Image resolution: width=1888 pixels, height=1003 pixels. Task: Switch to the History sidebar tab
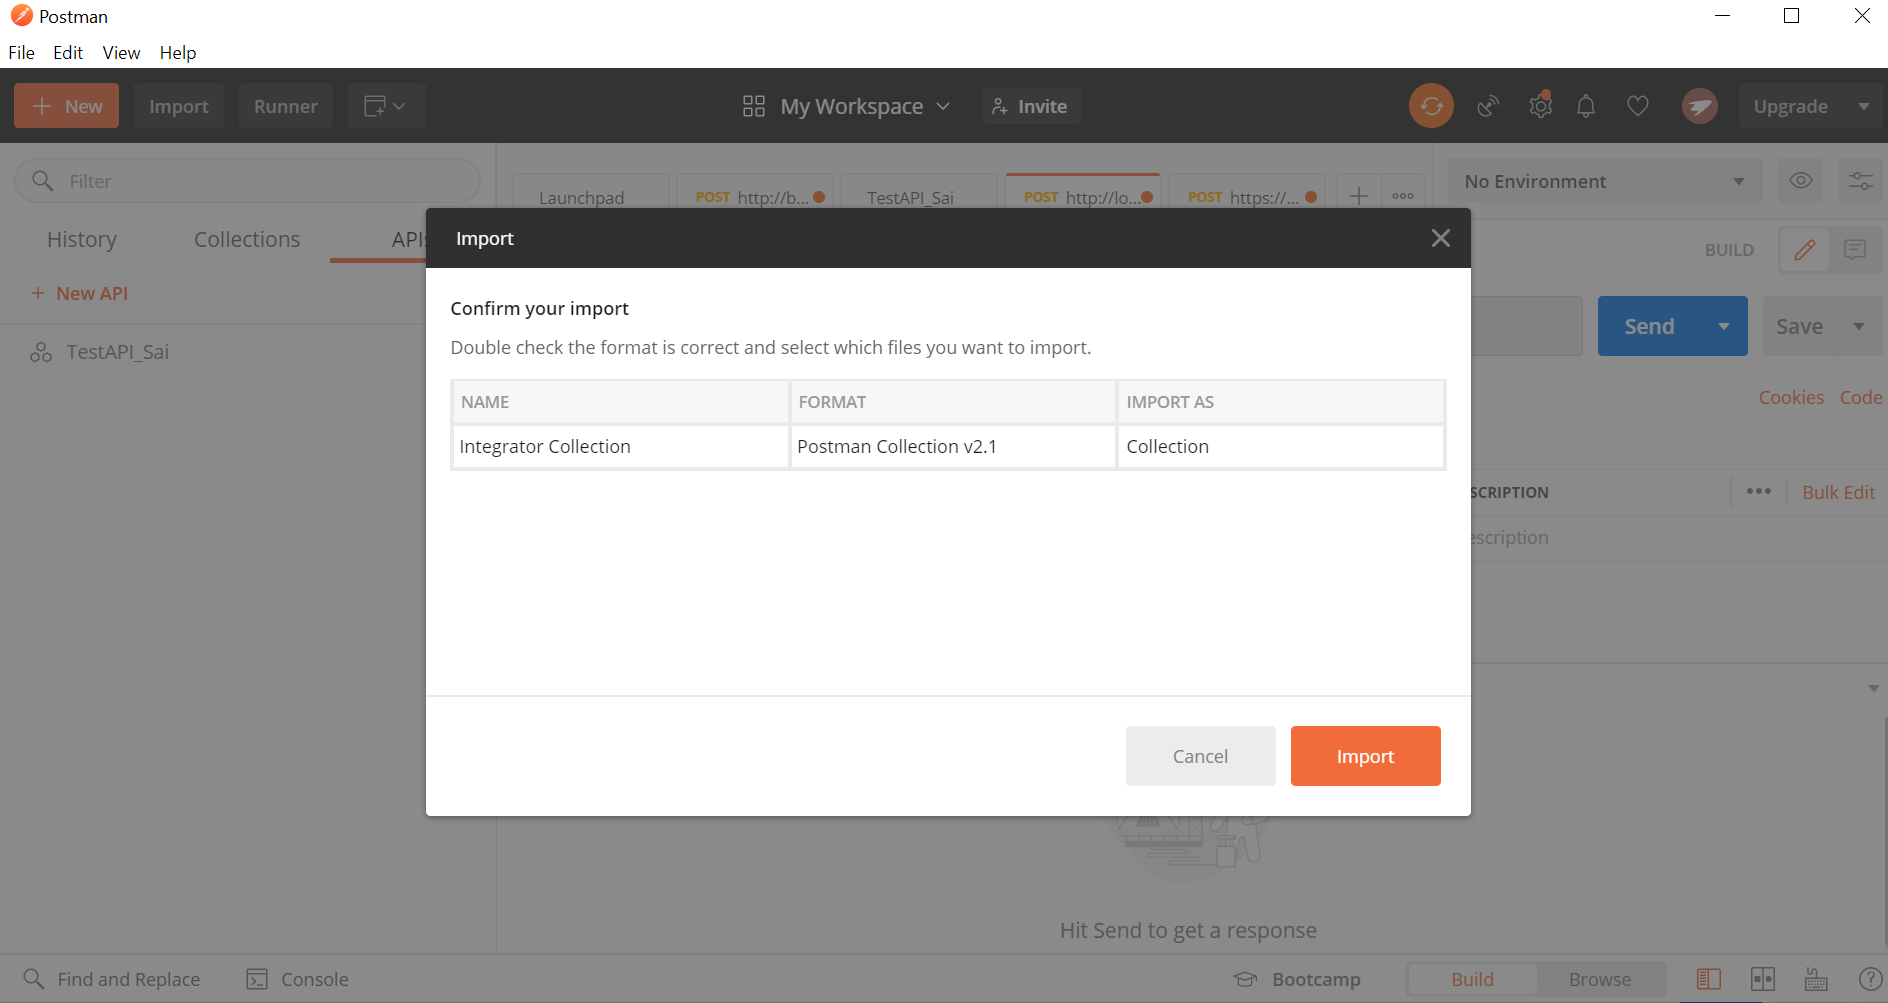(x=82, y=239)
